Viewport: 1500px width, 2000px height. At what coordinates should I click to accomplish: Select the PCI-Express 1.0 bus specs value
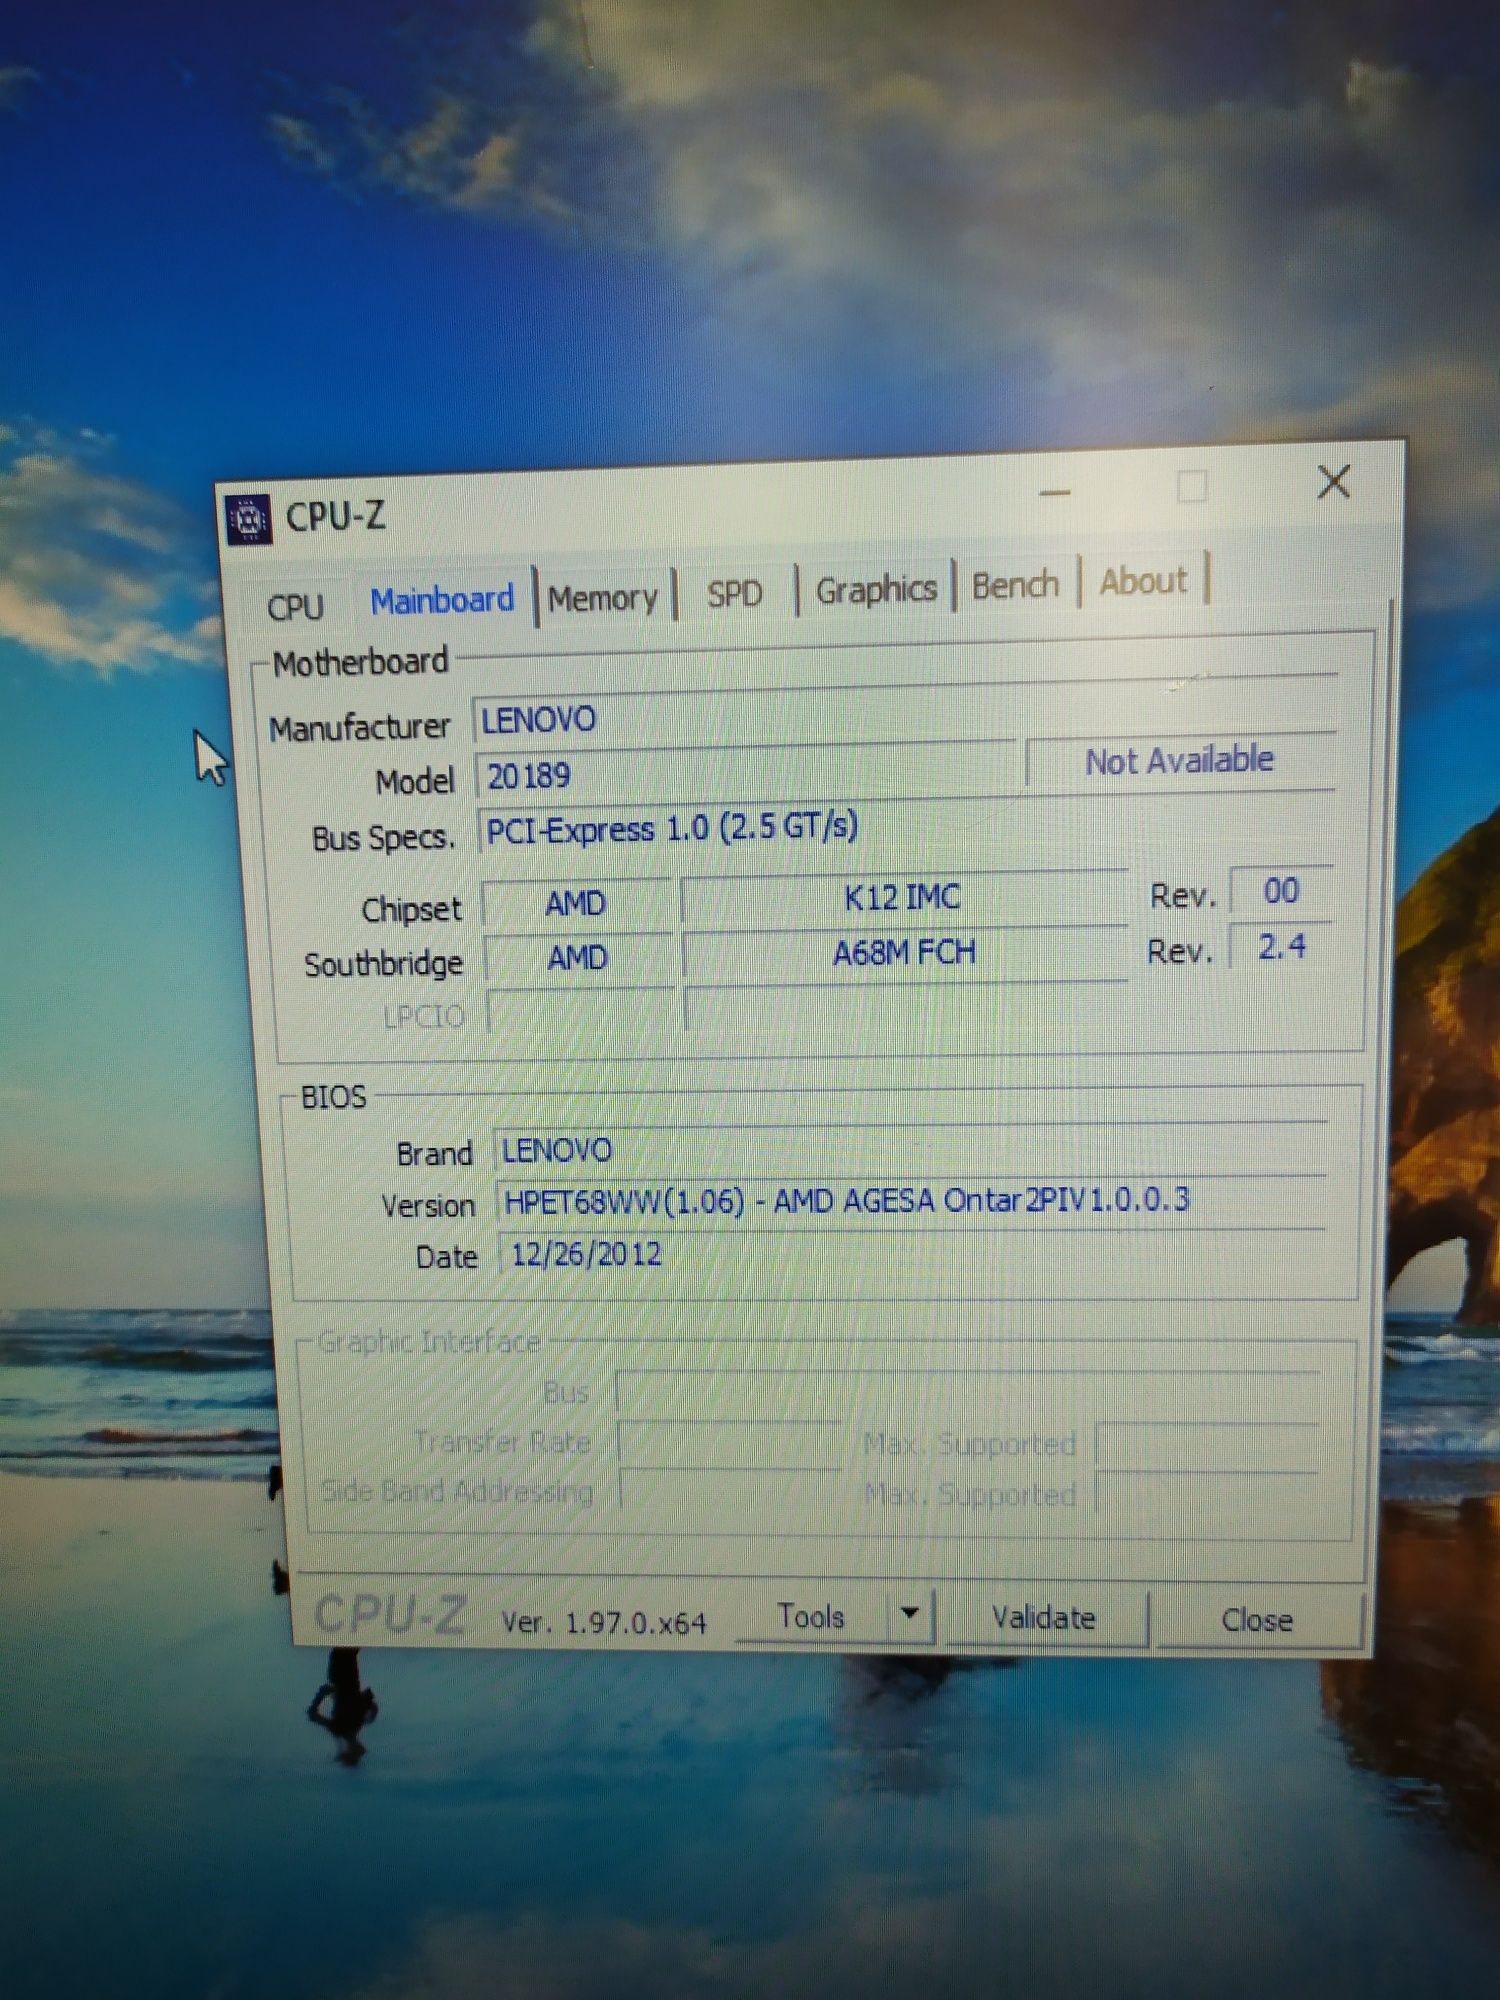[672, 828]
